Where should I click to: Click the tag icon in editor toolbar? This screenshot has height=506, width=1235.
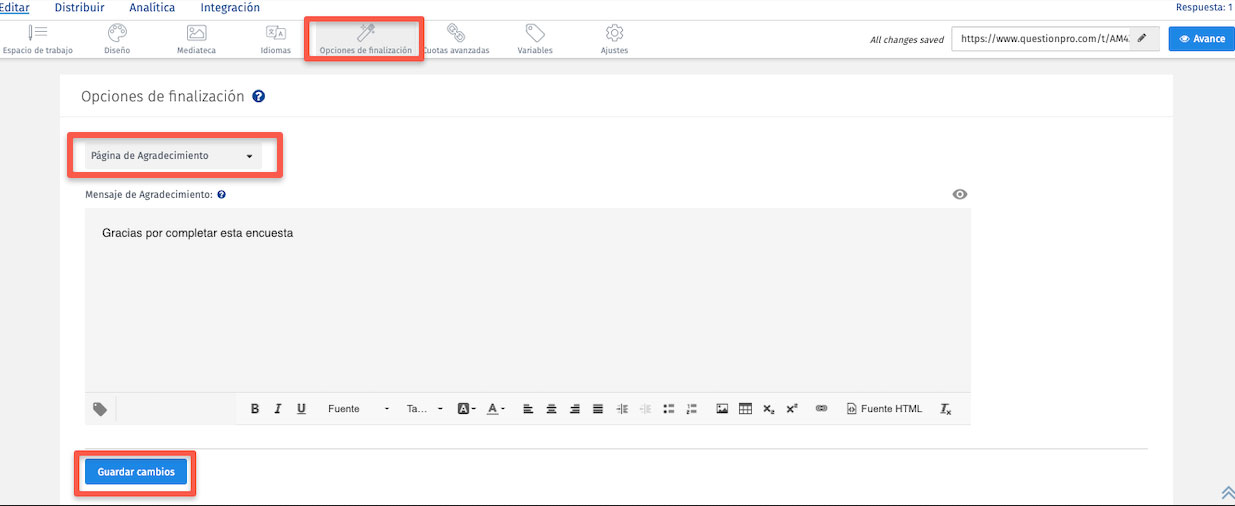tap(100, 409)
